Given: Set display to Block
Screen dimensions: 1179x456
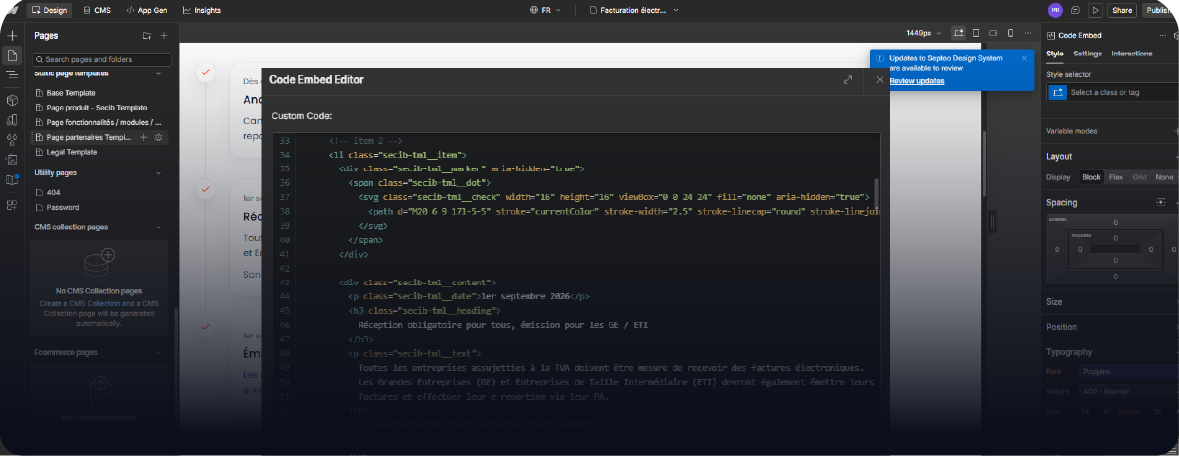Looking at the screenshot, I should click(x=1091, y=177).
